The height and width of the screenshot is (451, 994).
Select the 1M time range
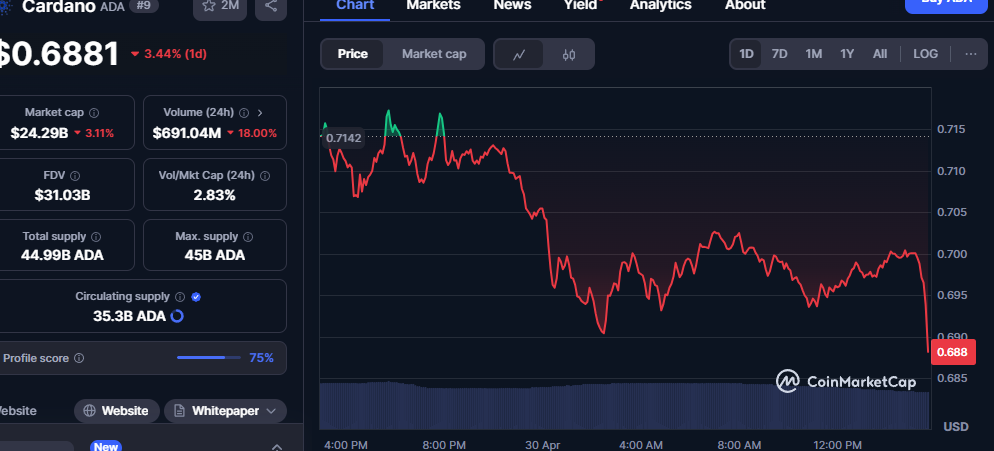(813, 54)
